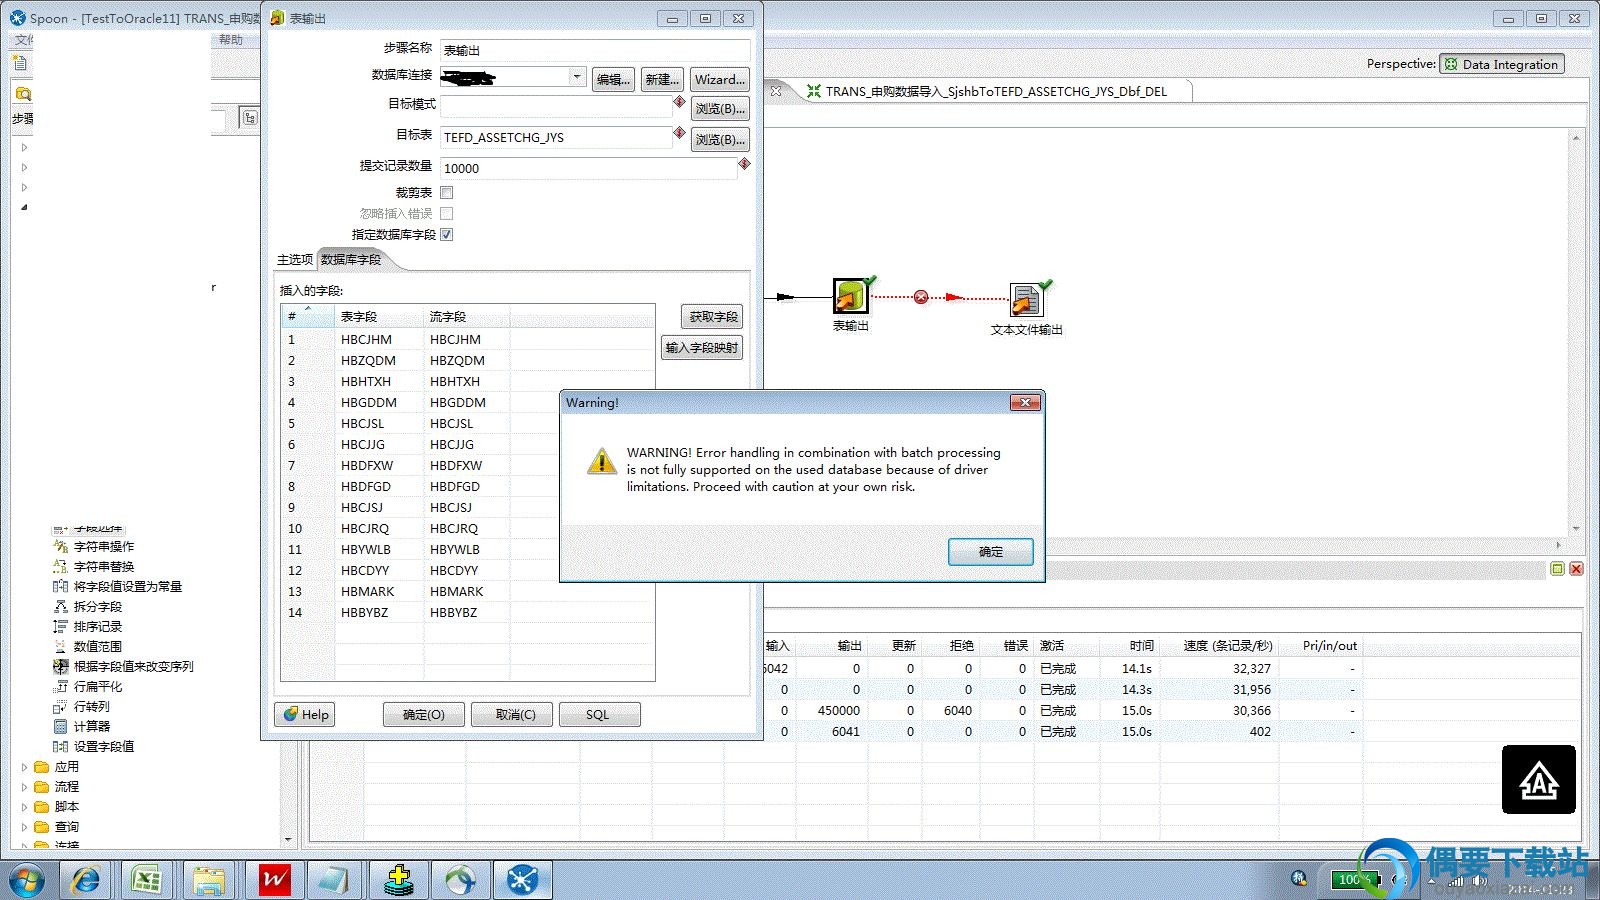Click the 流字段 column header
Image resolution: width=1600 pixels, height=900 pixels.
[466, 316]
